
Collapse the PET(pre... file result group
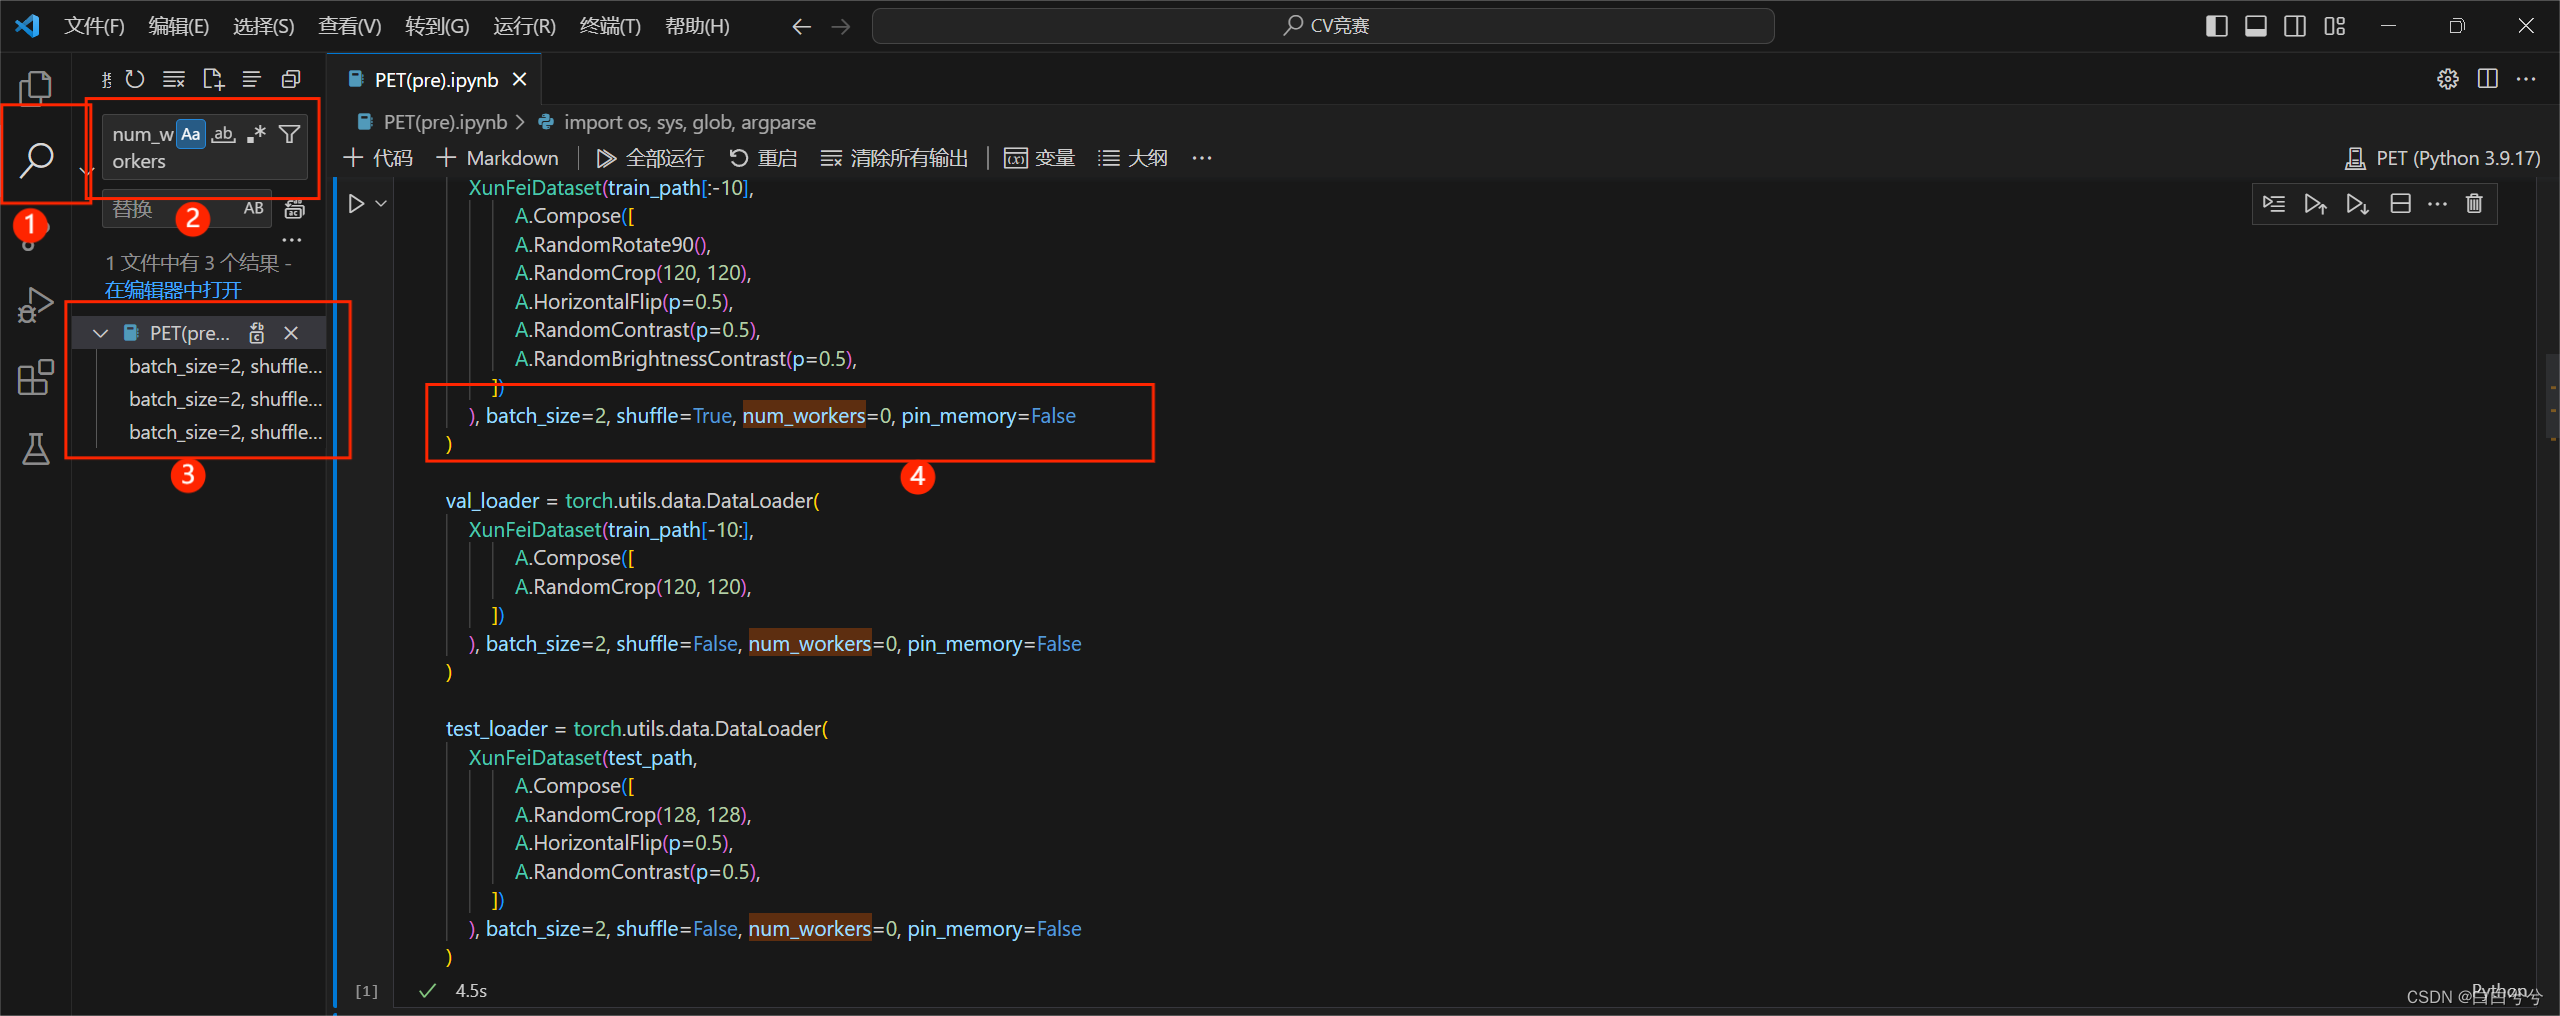100,333
